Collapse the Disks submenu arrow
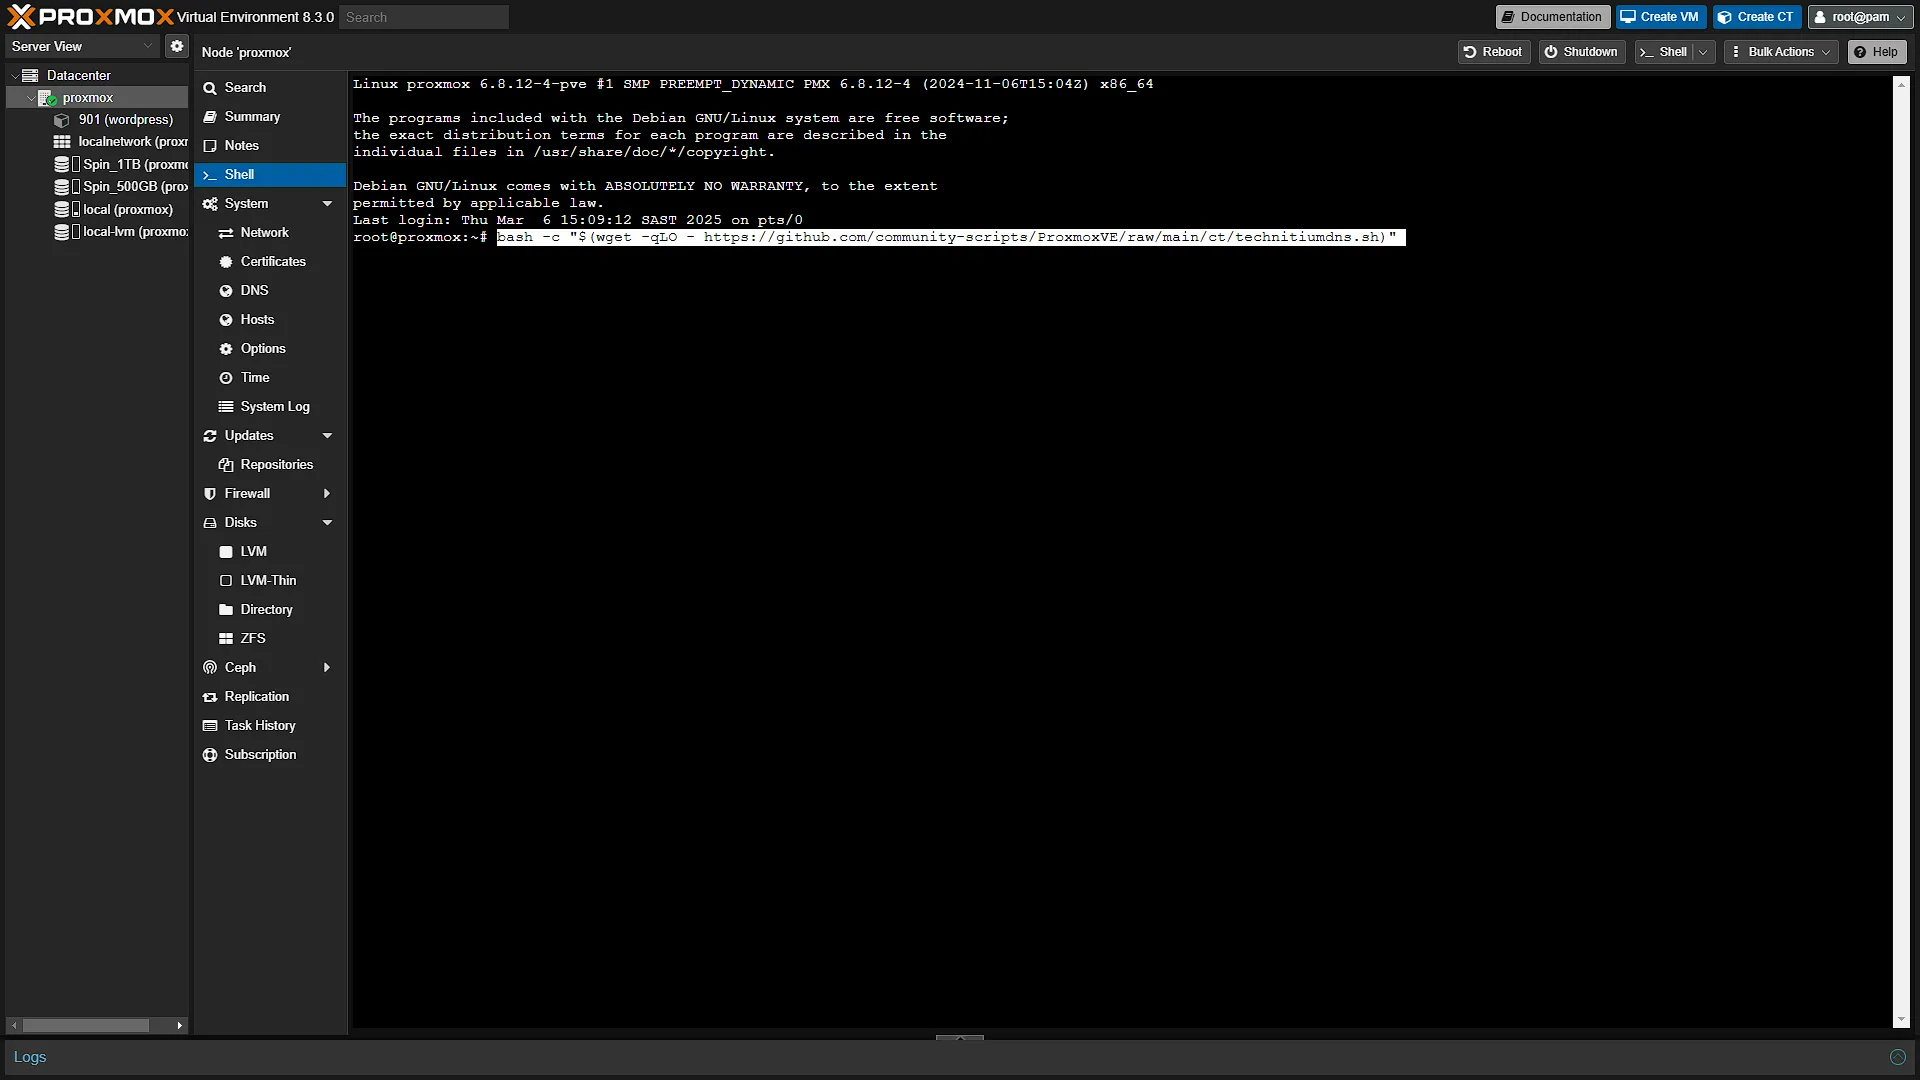Viewport: 1920px width, 1080px height. 327,523
